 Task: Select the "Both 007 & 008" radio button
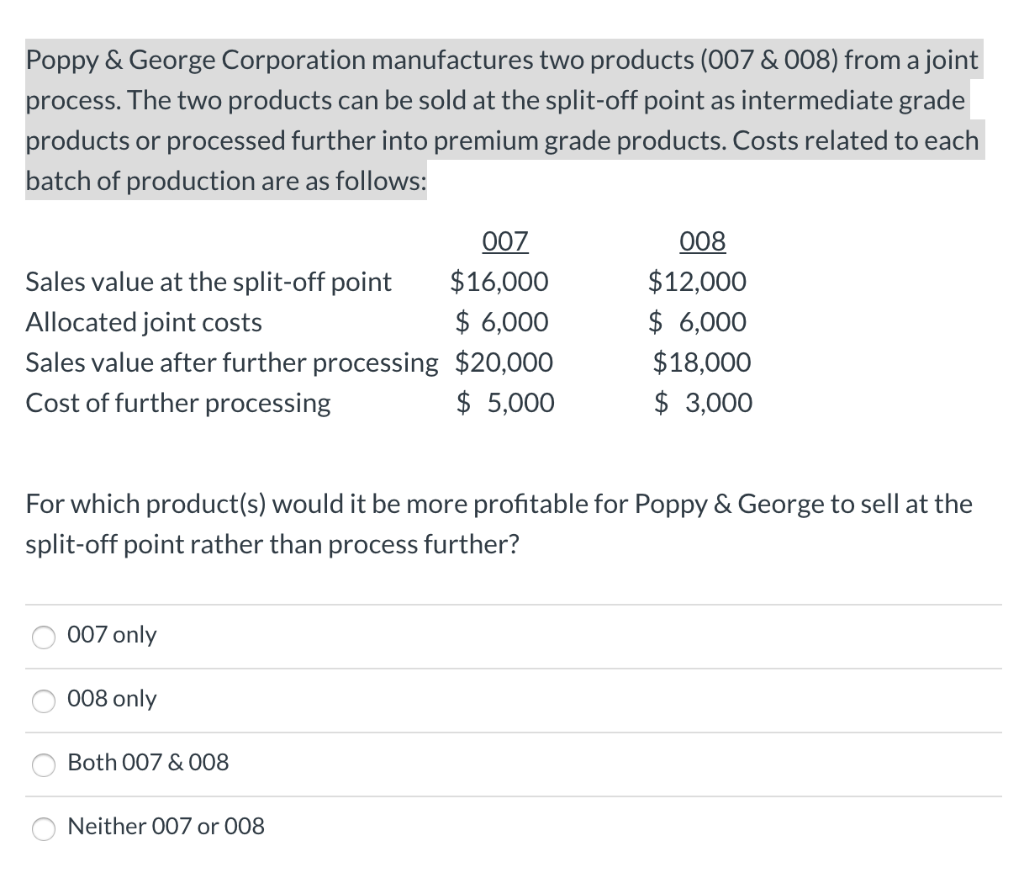coord(43,765)
